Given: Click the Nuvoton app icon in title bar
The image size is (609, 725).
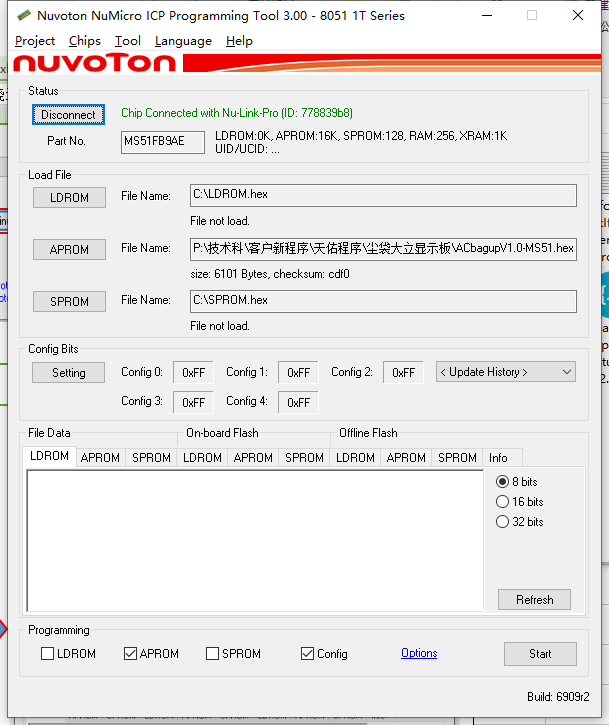Looking at the screenshot, I should [x=24, y=15].
